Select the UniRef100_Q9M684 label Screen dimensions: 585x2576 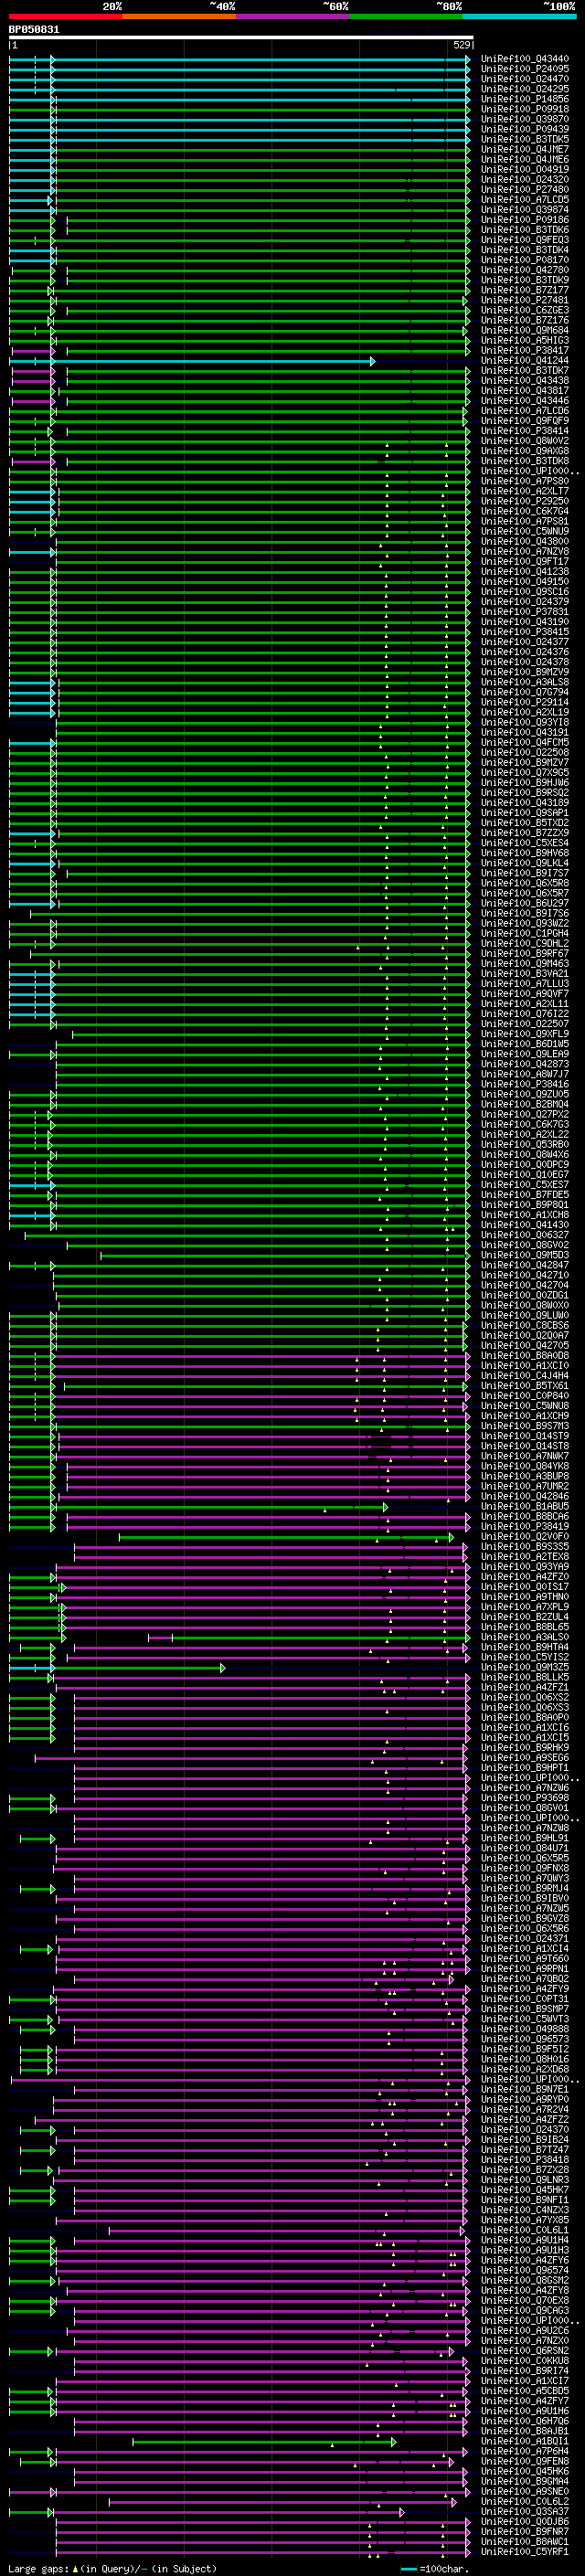click(x=525, y=330)
